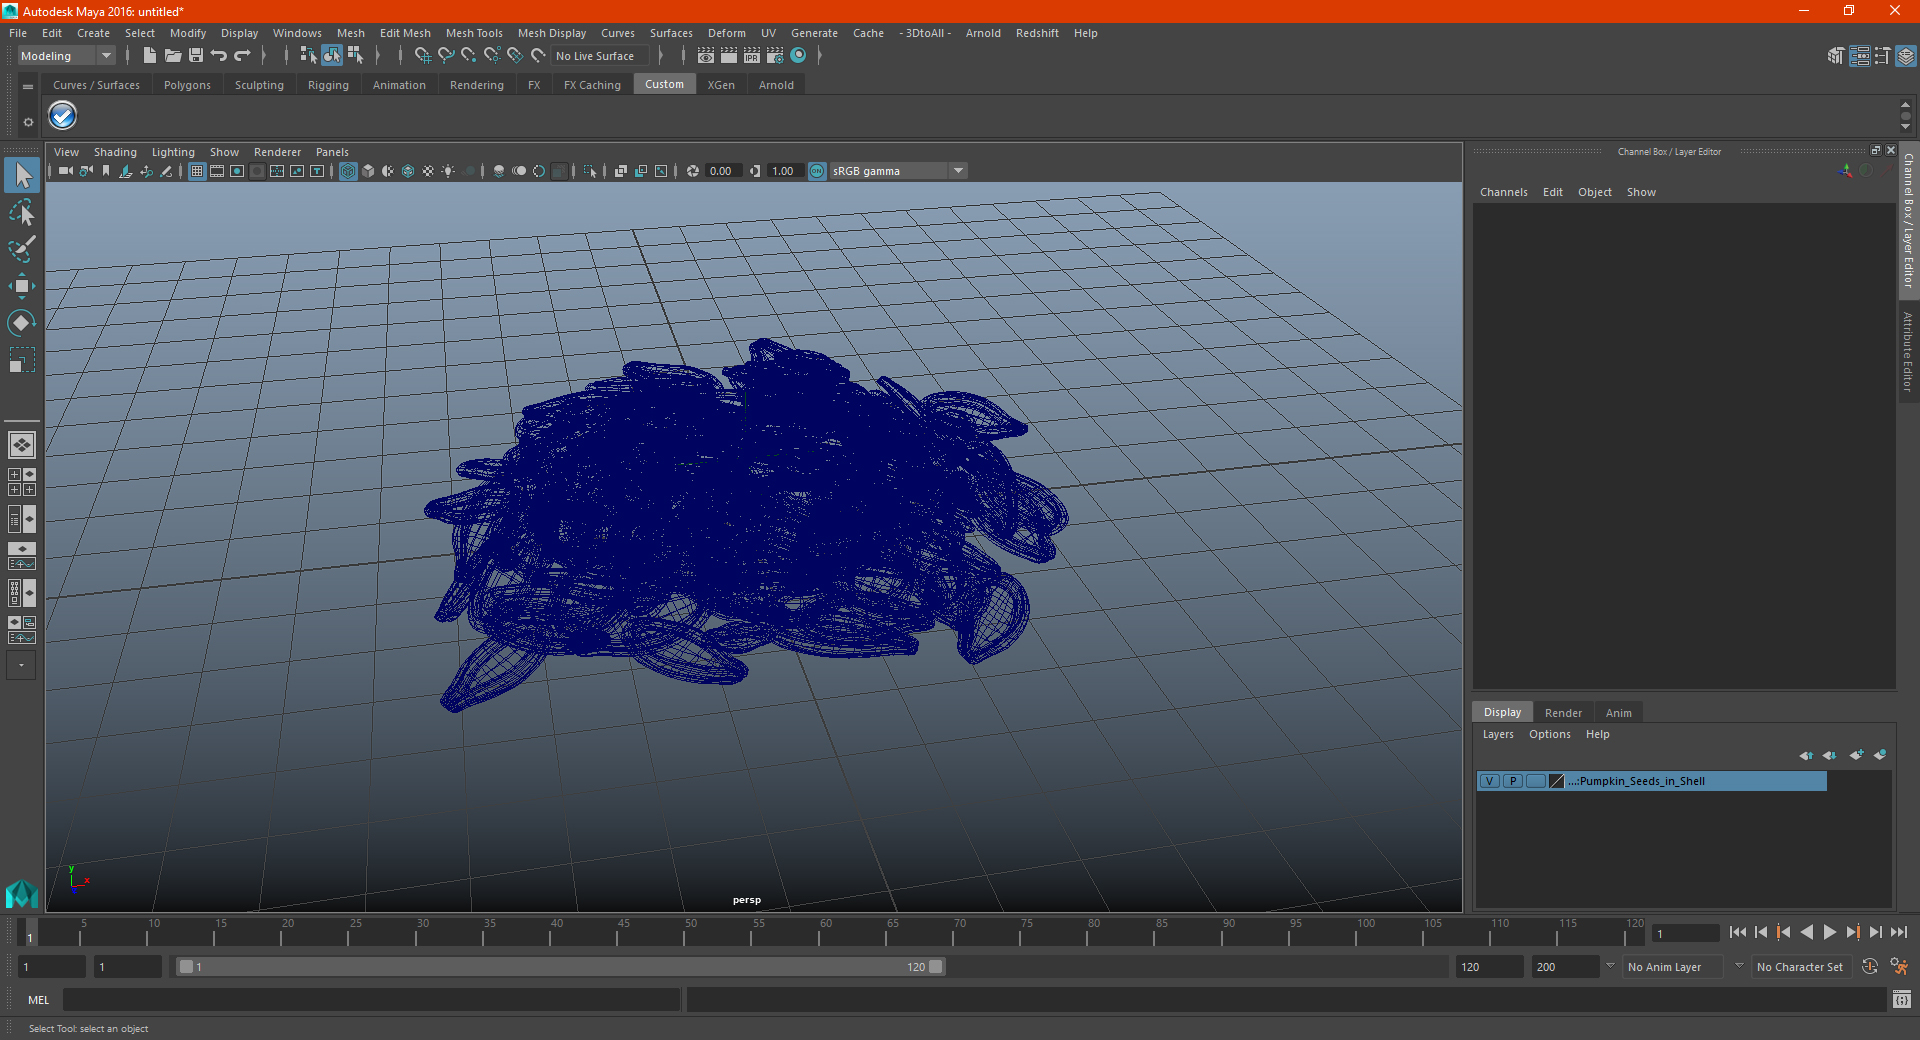This screenshot has height=1040, width=1920.
Task: Open Hypershade from status line
Action: point(798,56)
